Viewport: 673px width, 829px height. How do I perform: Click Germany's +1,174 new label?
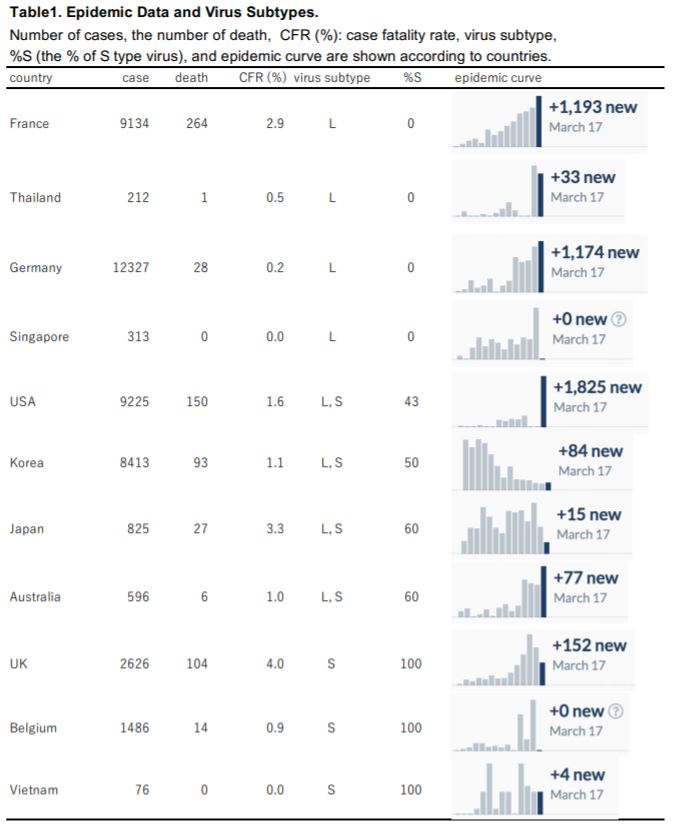click(595, 252)
